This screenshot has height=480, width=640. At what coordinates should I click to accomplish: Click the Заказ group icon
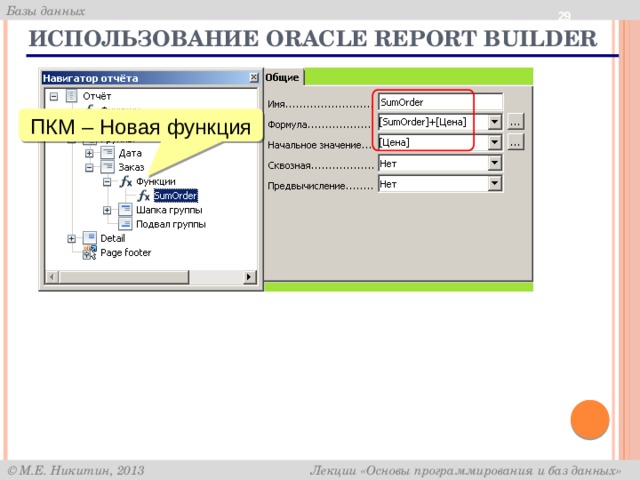(x=107, y=167)
